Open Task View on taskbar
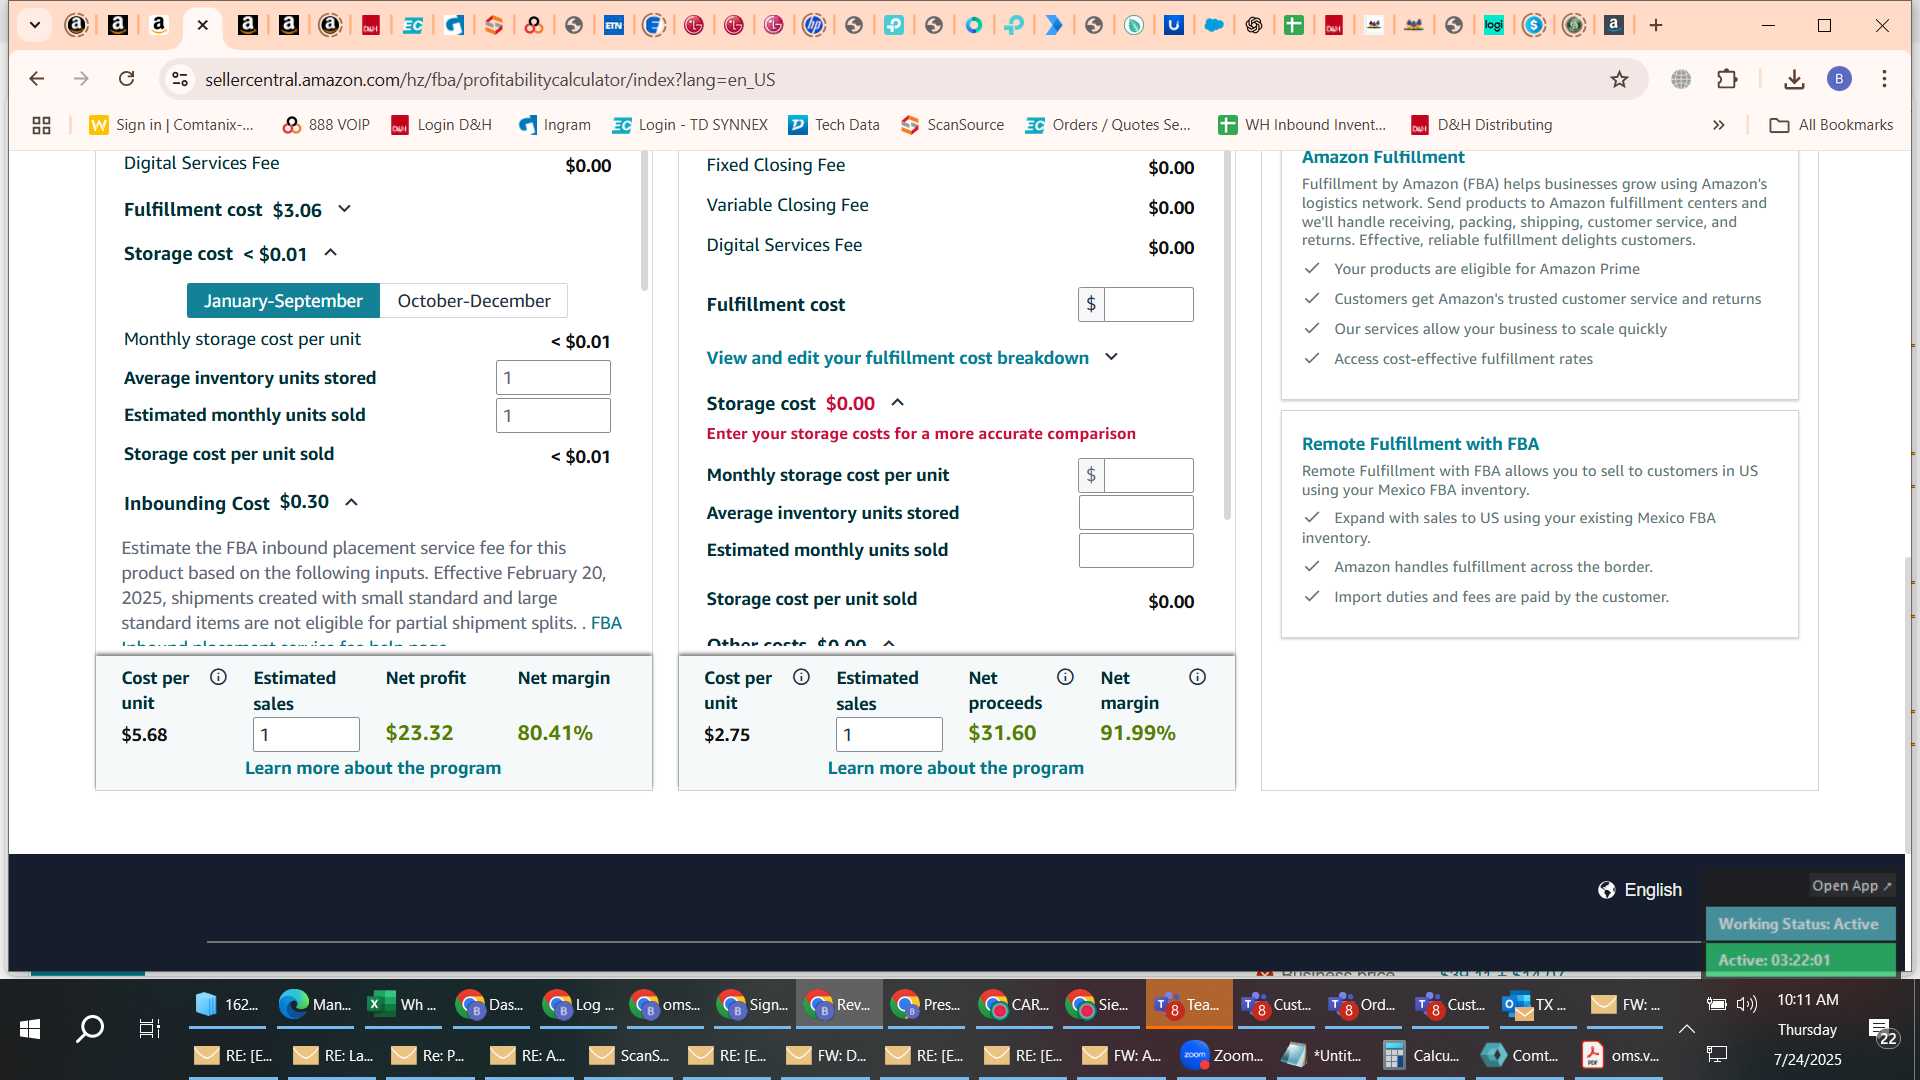 coord(149,1028)
